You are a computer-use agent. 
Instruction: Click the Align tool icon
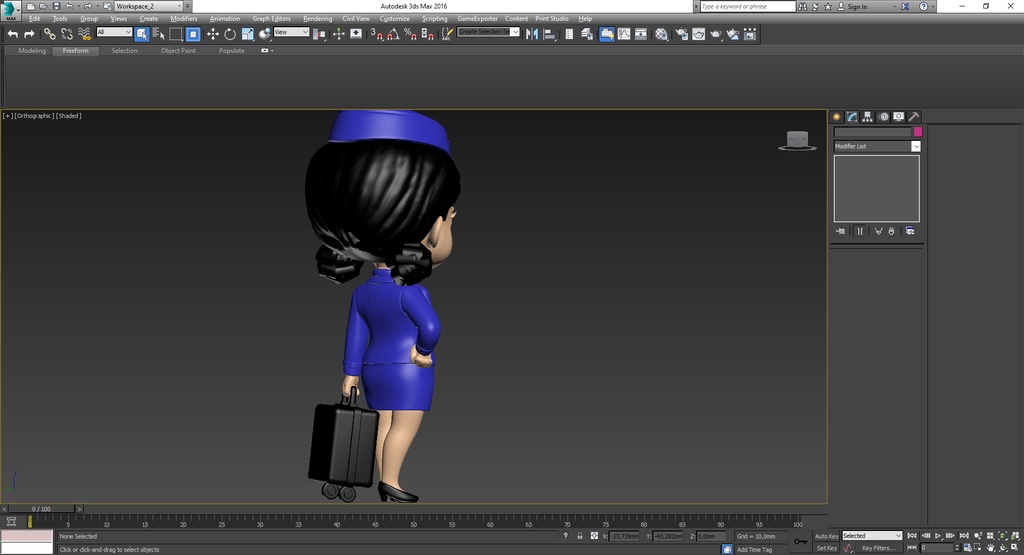[550, 34]
